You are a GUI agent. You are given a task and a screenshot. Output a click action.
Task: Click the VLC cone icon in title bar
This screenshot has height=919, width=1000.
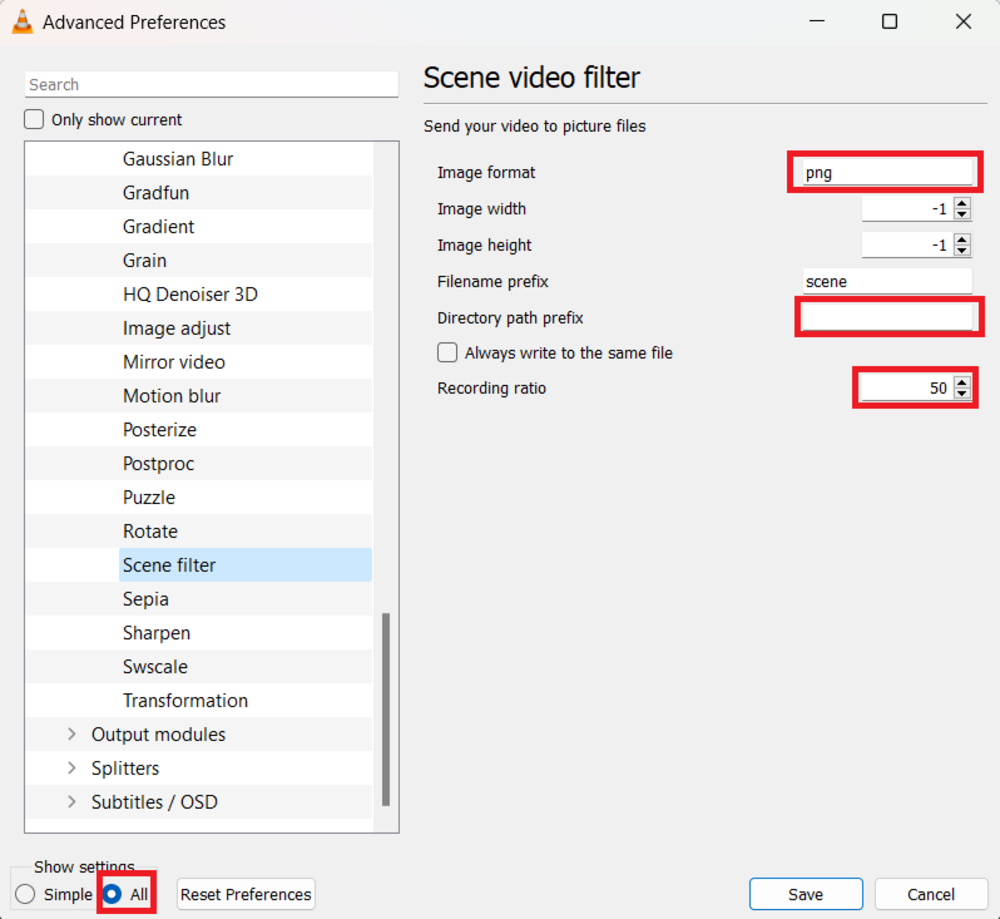click(x=22, y=22)
